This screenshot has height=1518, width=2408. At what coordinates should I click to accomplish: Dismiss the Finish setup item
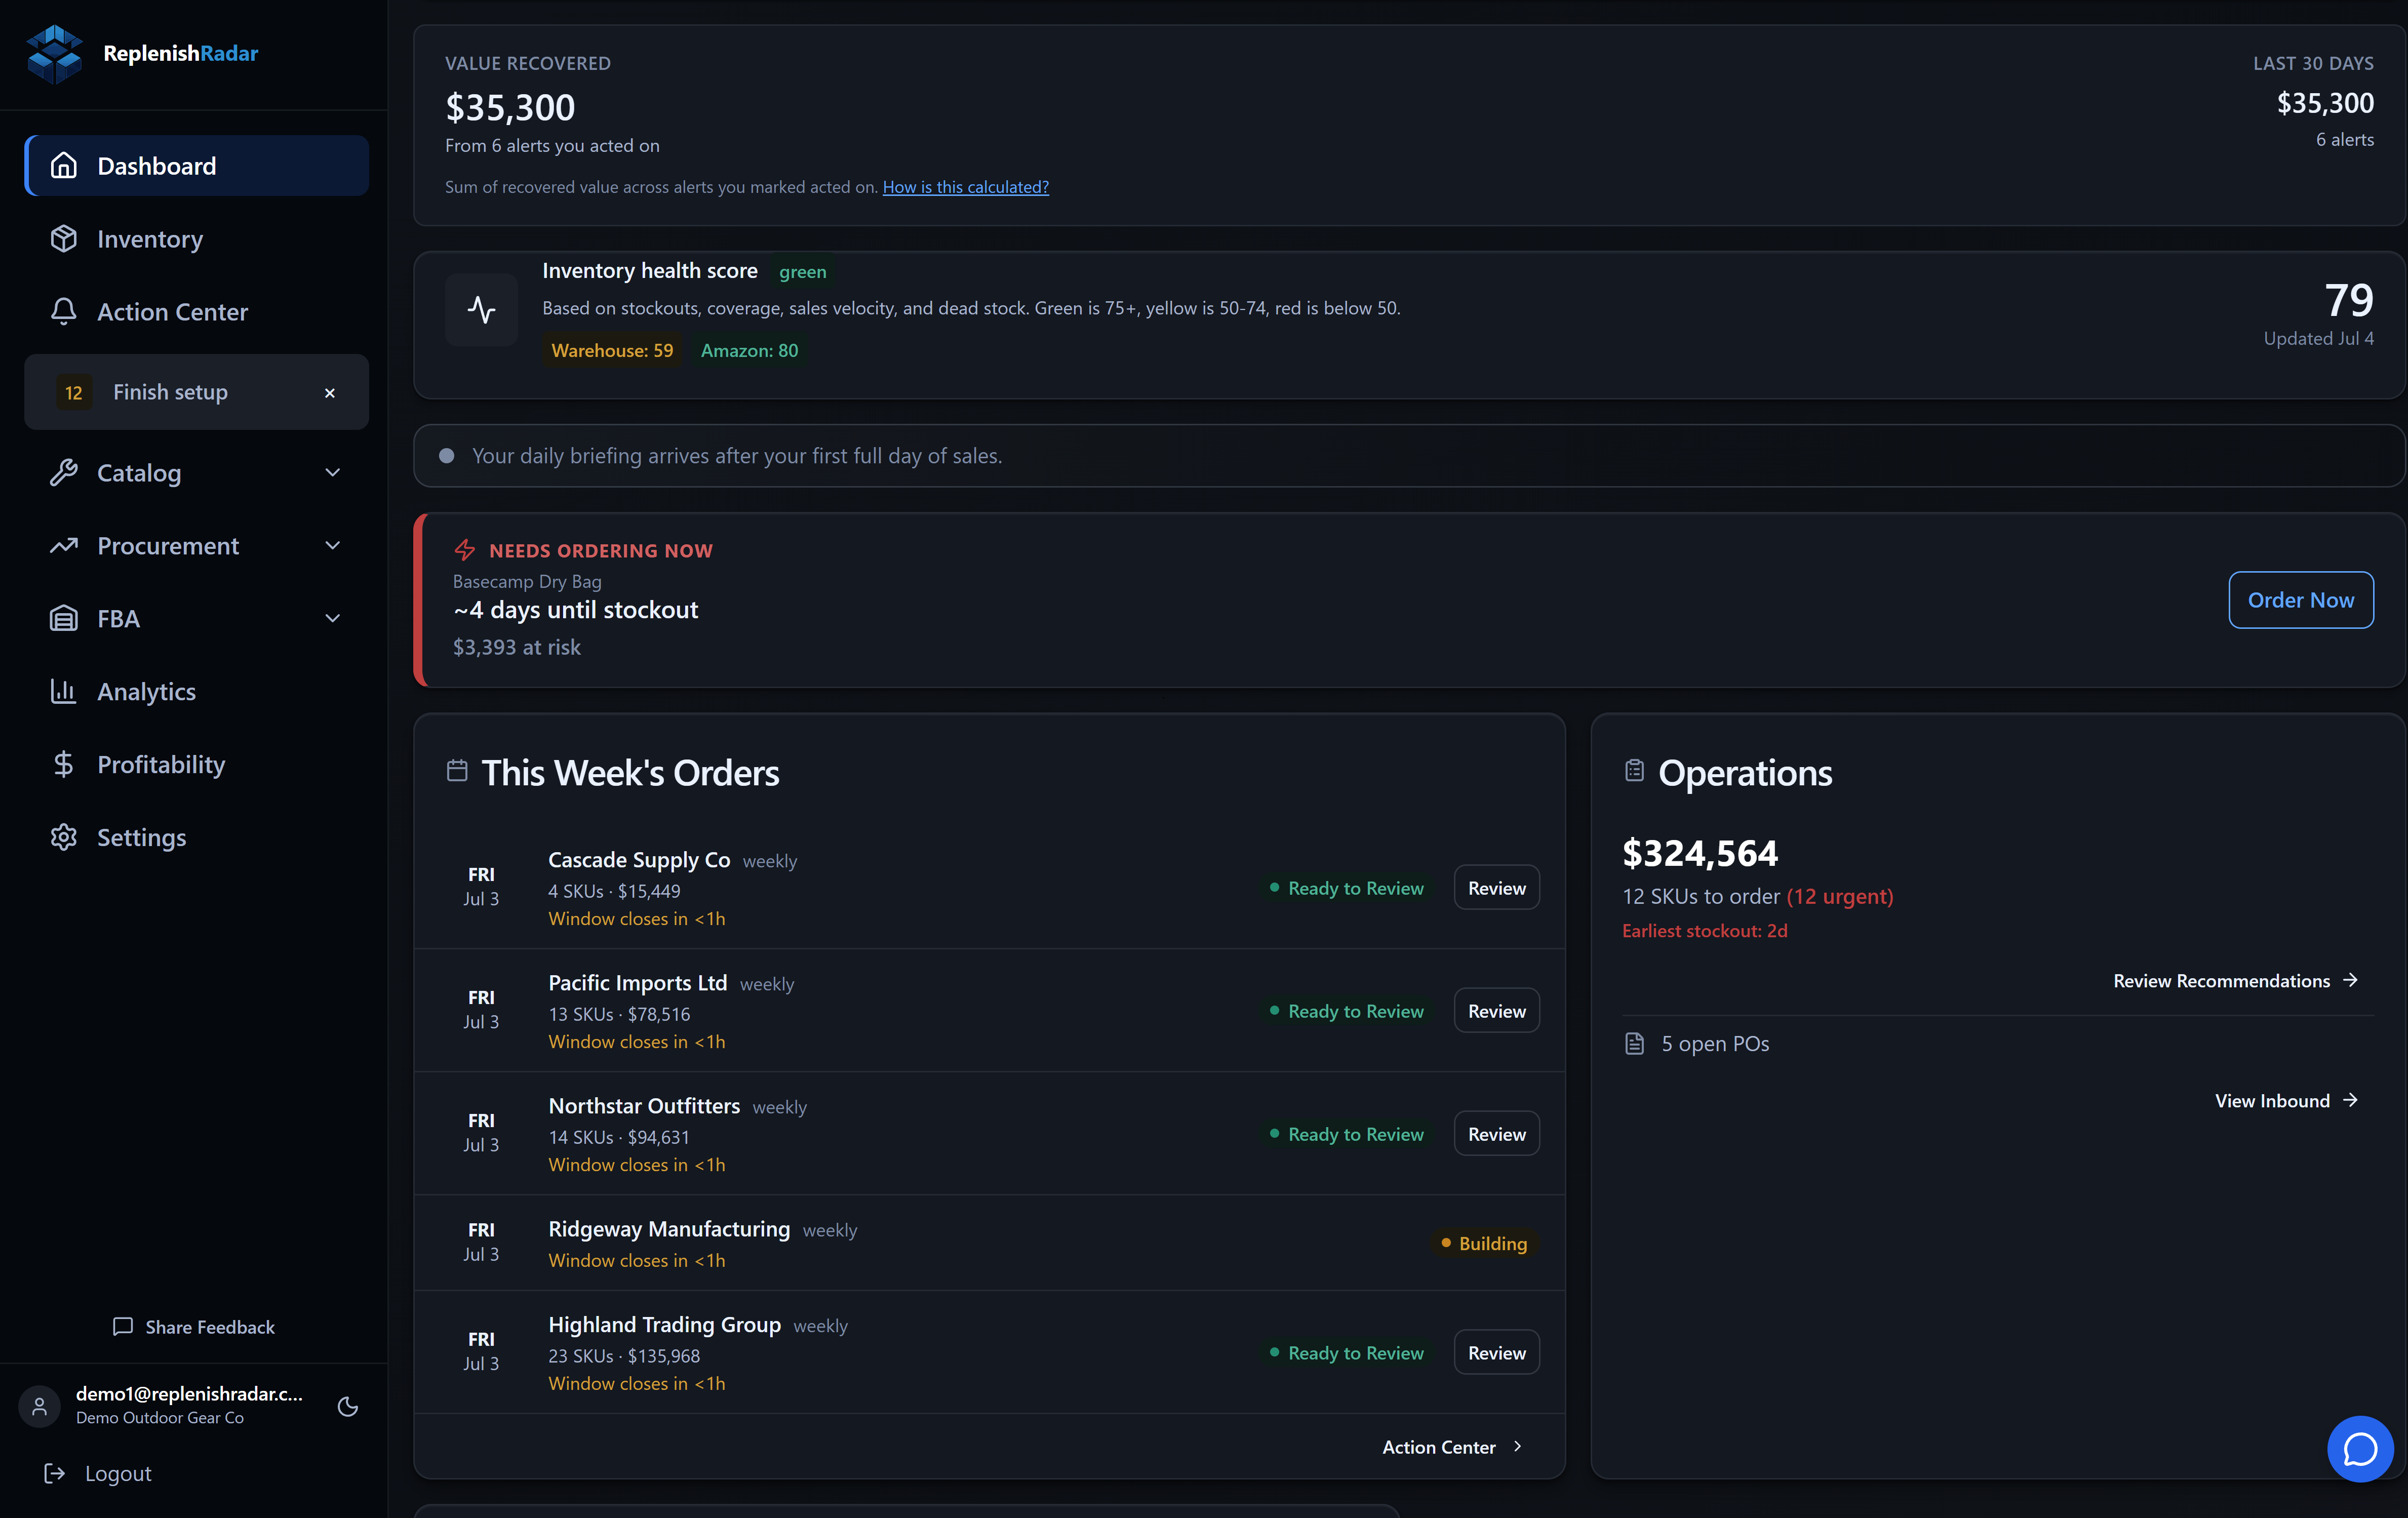(x=330, y=393)
